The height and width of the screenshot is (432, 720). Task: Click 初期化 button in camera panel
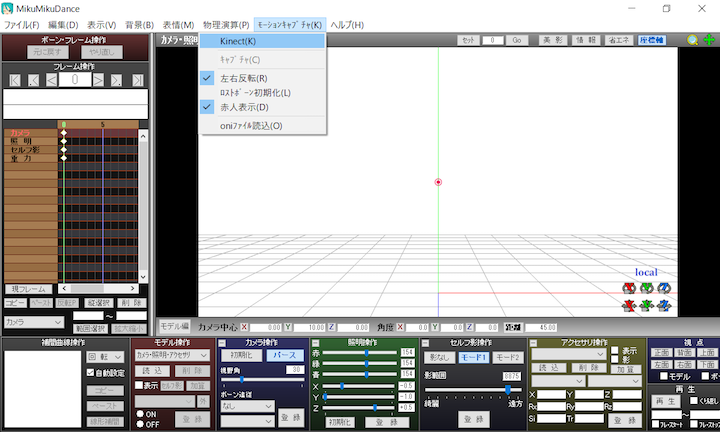(x=242, y=355)
